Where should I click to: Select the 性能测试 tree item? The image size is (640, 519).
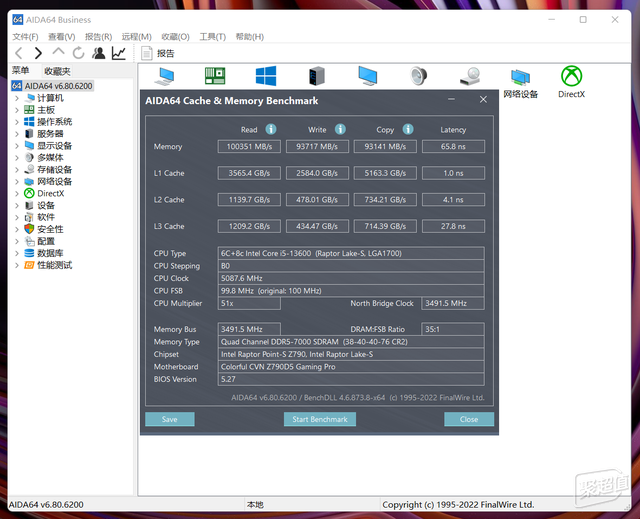[54, 265]
